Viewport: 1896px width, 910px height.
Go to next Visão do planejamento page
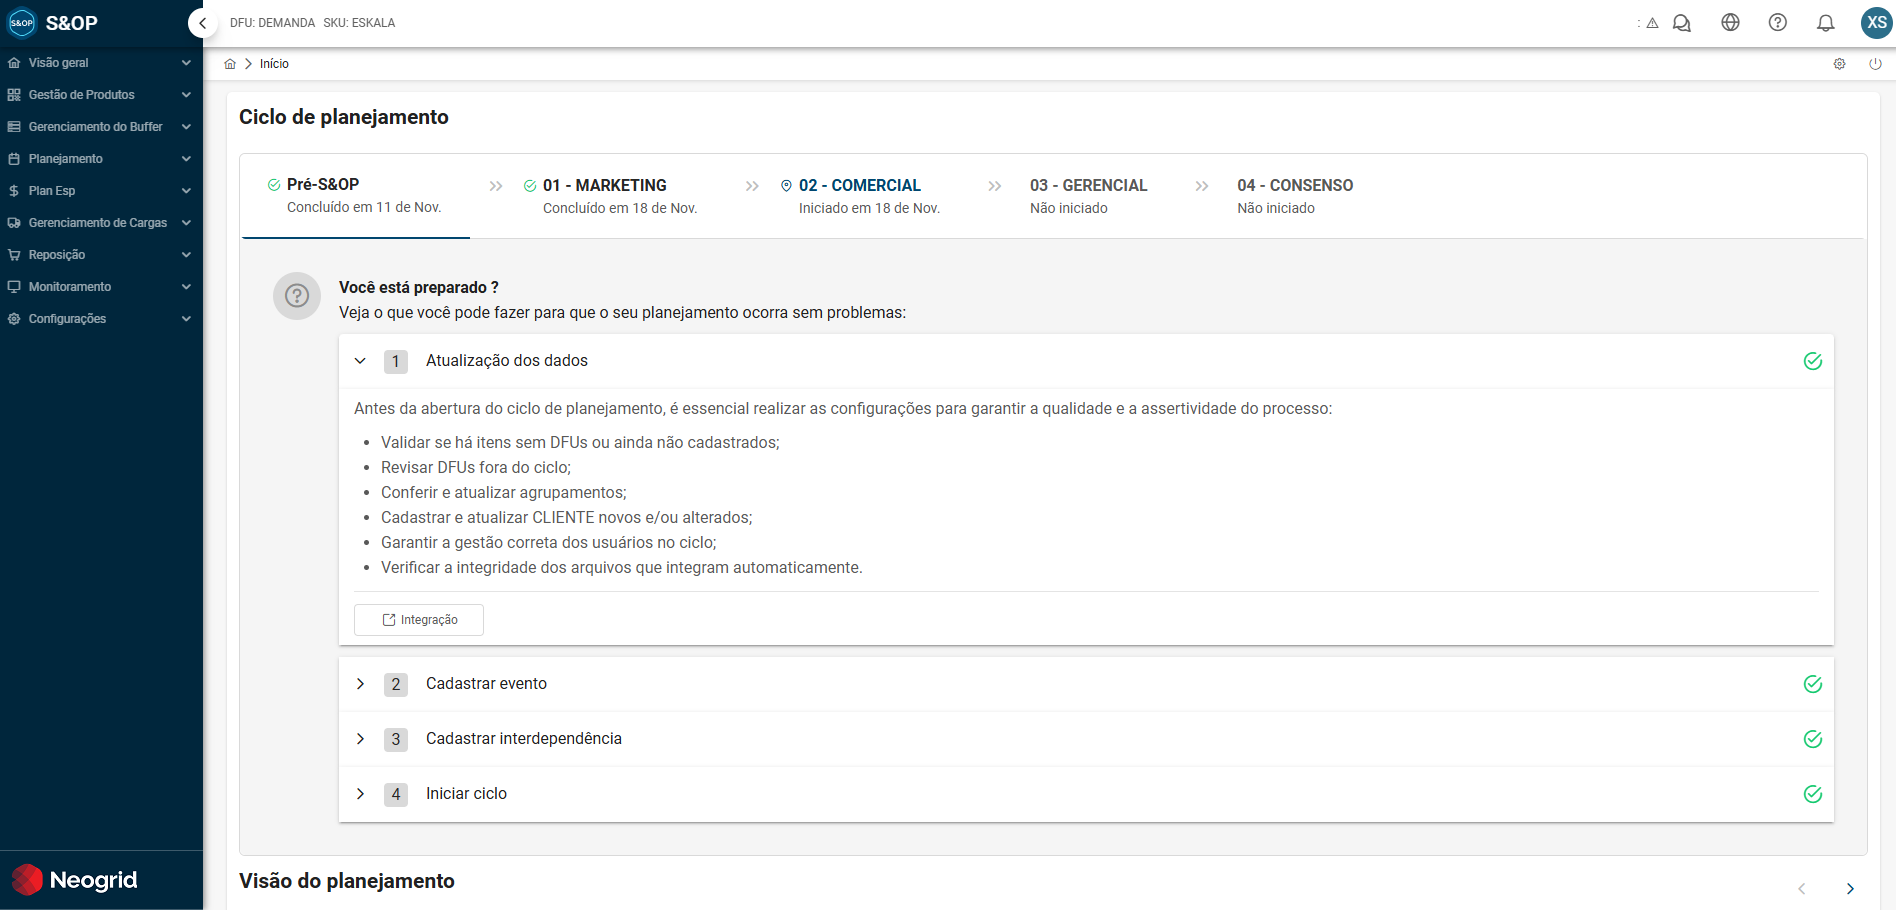(x=1850, y=888)
